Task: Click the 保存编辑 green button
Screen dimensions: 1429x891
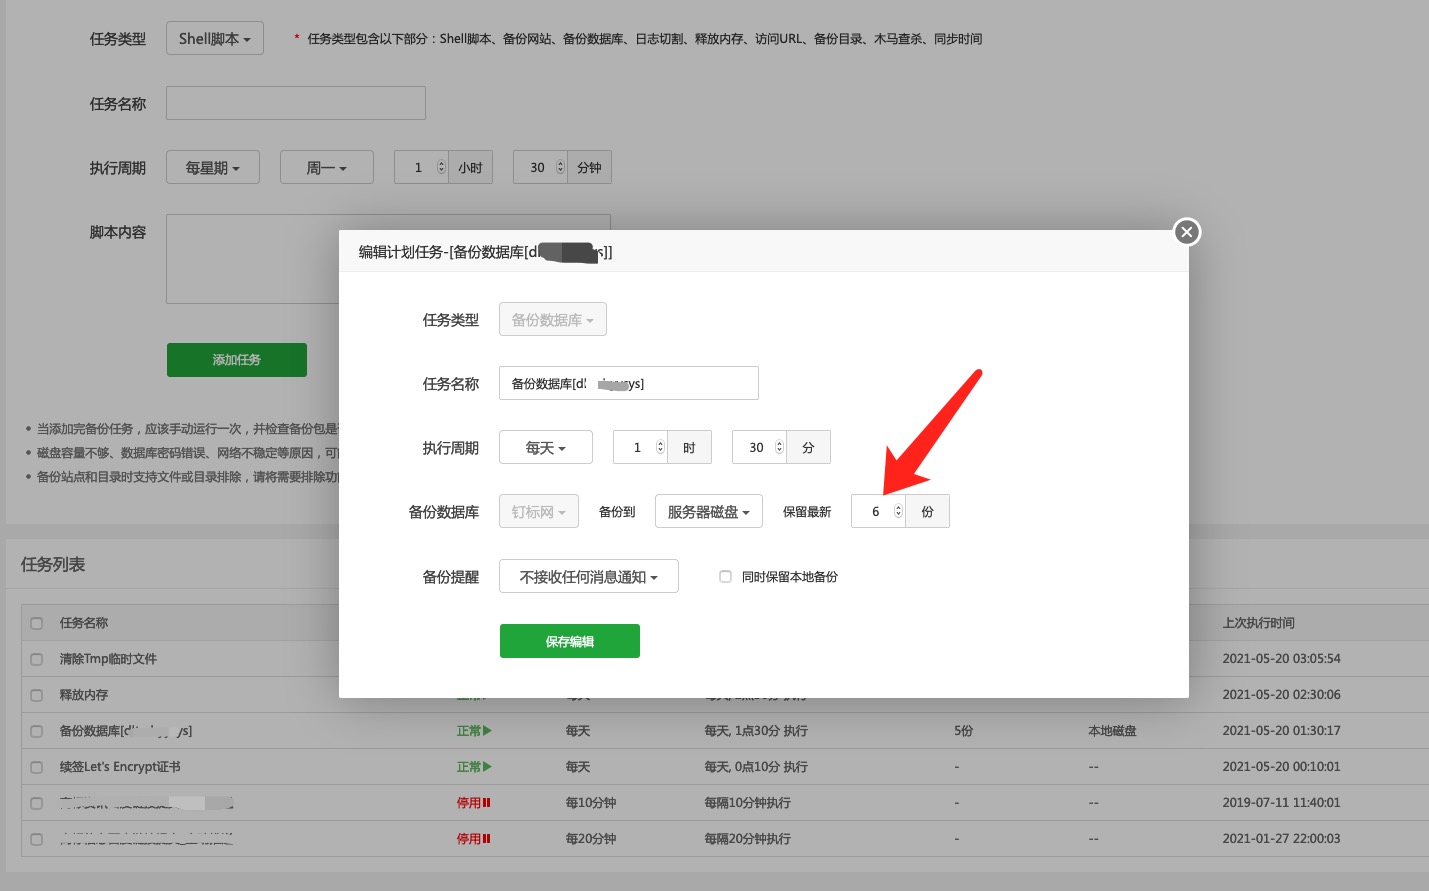Action: [570, 641]
